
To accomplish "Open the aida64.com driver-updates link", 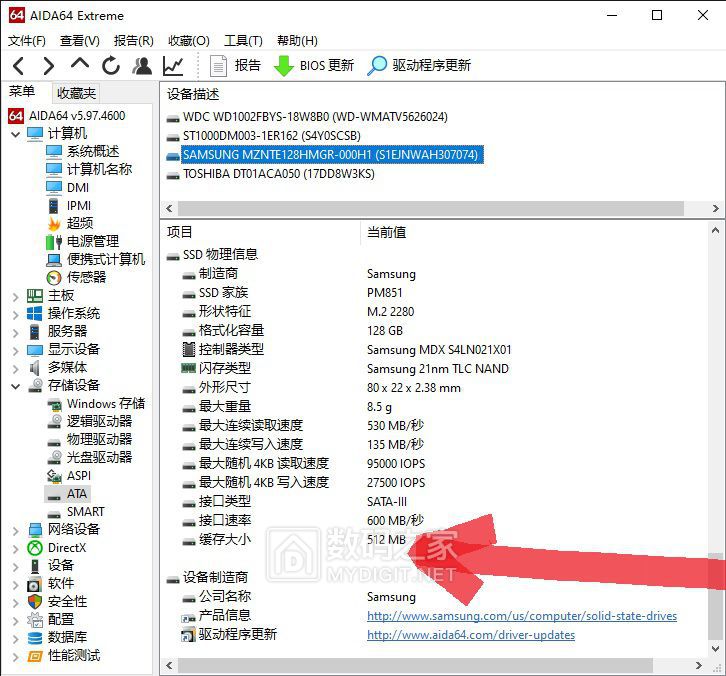I will (x=471, y=635).
